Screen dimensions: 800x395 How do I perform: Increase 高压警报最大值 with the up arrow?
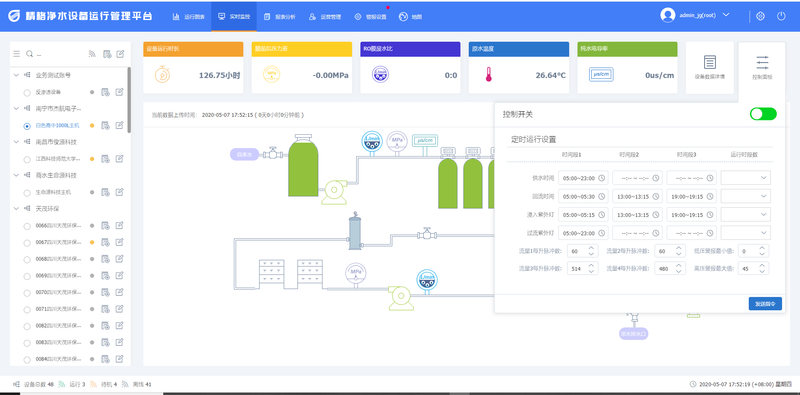click(x=762, y=264)
